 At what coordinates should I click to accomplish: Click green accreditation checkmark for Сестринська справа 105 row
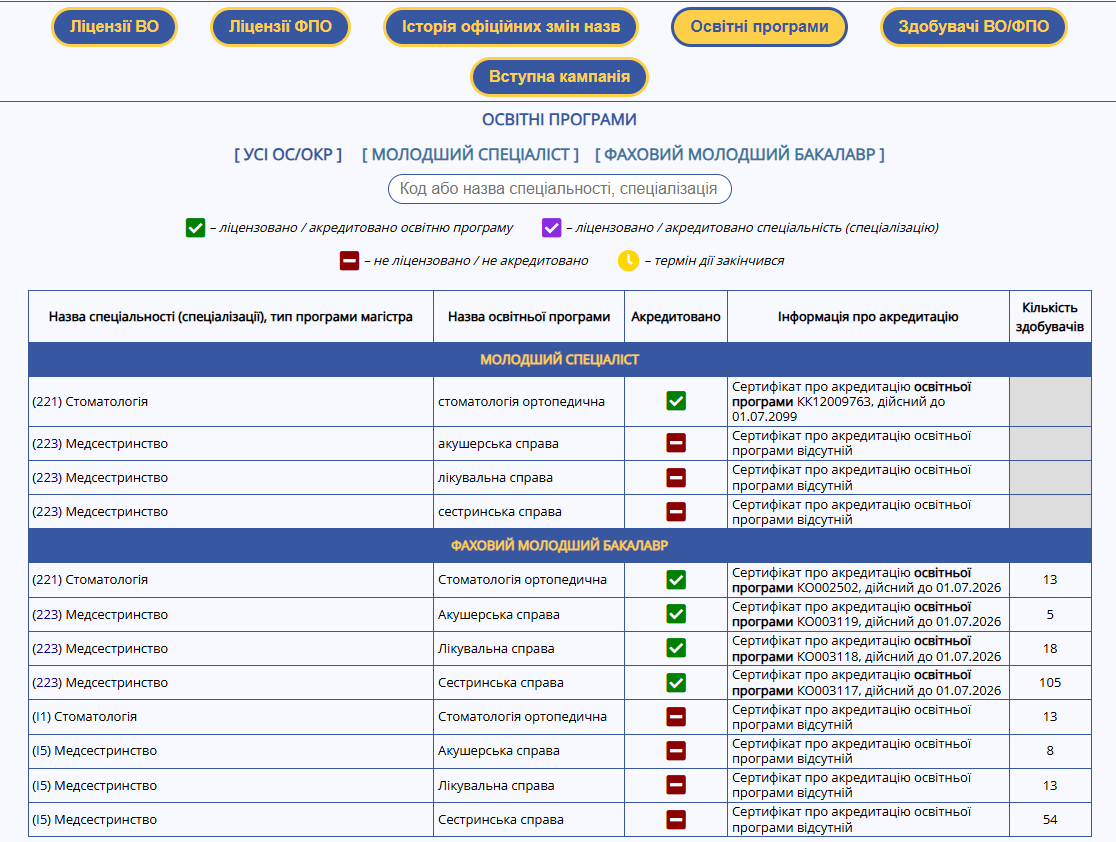[x=676, y=683]
